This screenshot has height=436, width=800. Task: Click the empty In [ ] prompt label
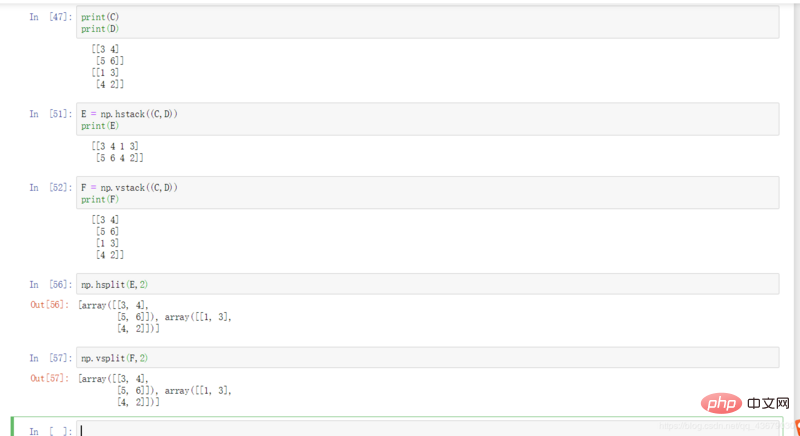[x=51, y=431]
